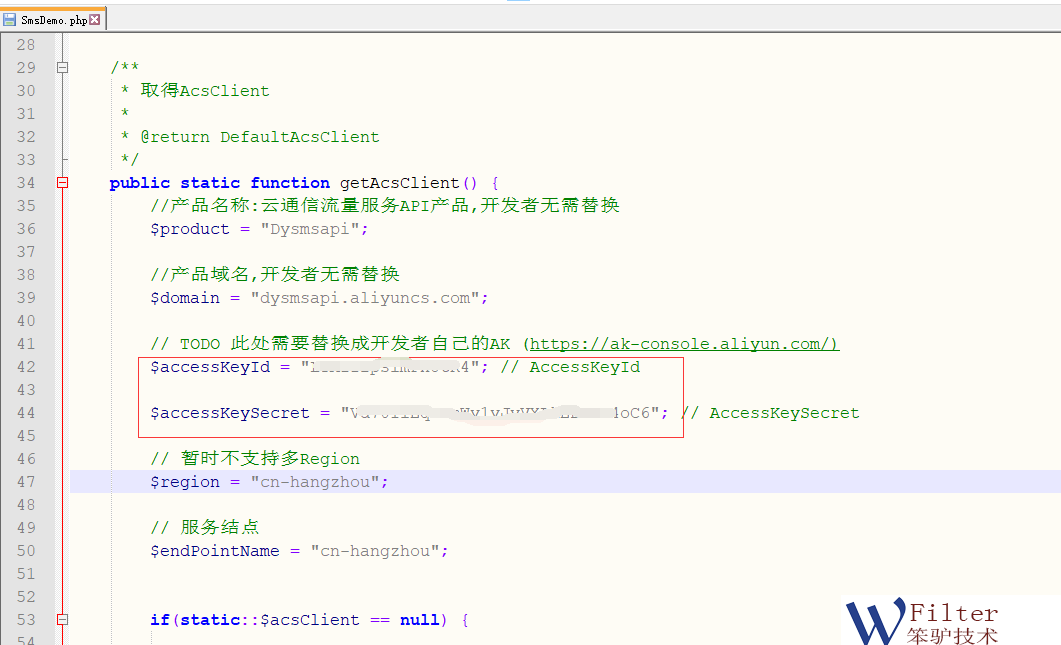Click line number 42 in the margin
The width and height of the screenshot is (1061, 645).
(x=26, y=367)
